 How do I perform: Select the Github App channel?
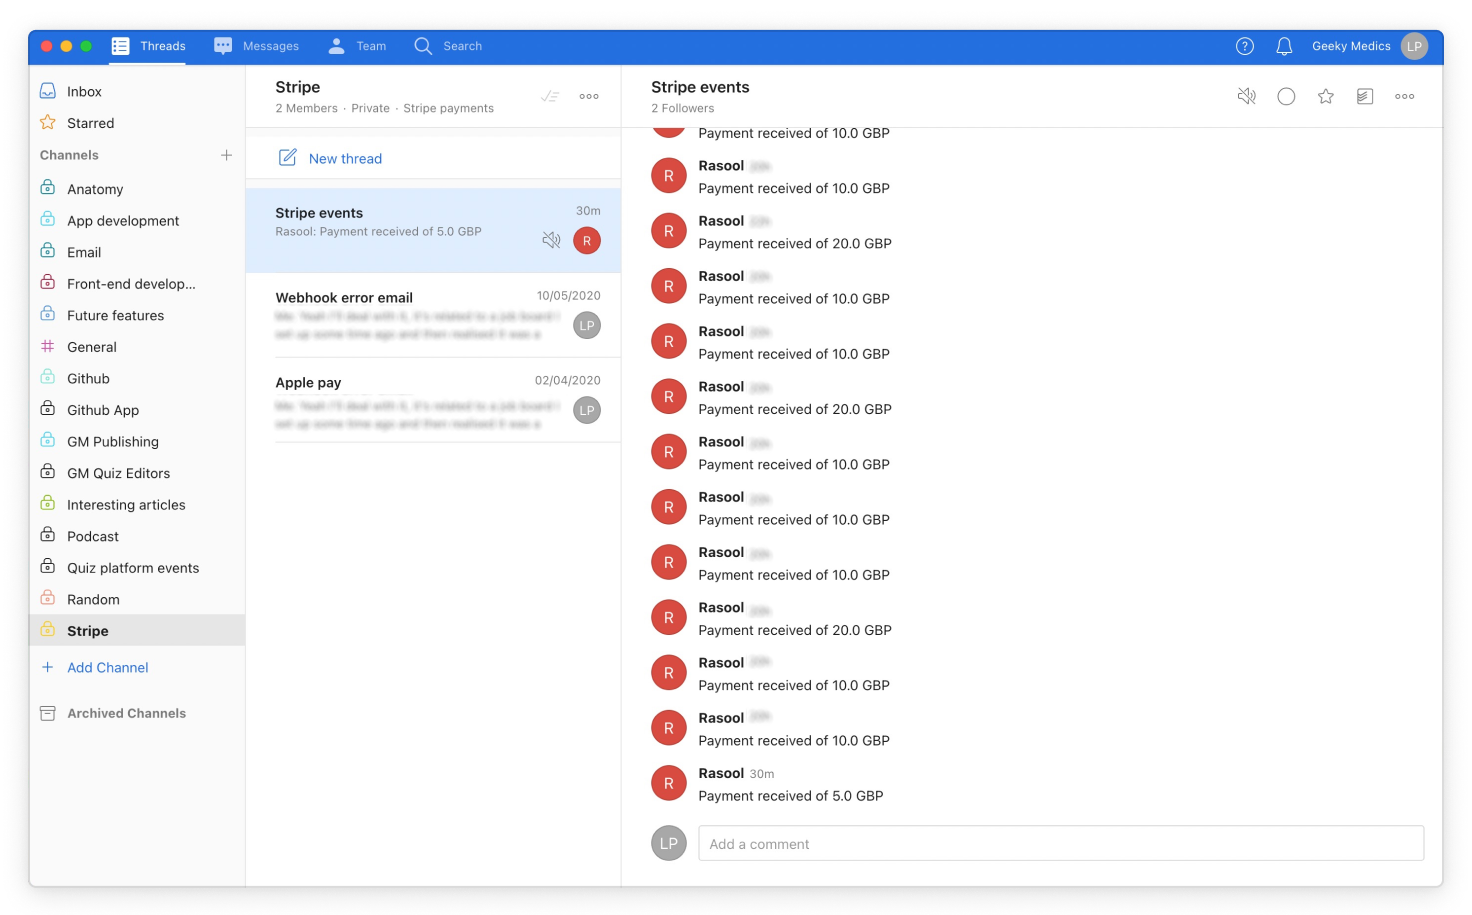[x=137, y=410]
